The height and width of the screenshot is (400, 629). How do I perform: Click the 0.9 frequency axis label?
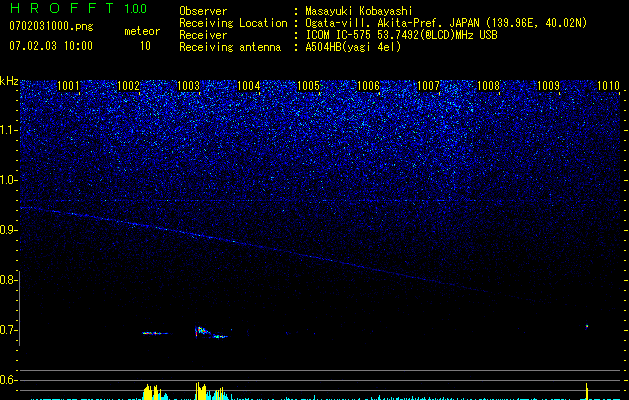pos(8,230)
